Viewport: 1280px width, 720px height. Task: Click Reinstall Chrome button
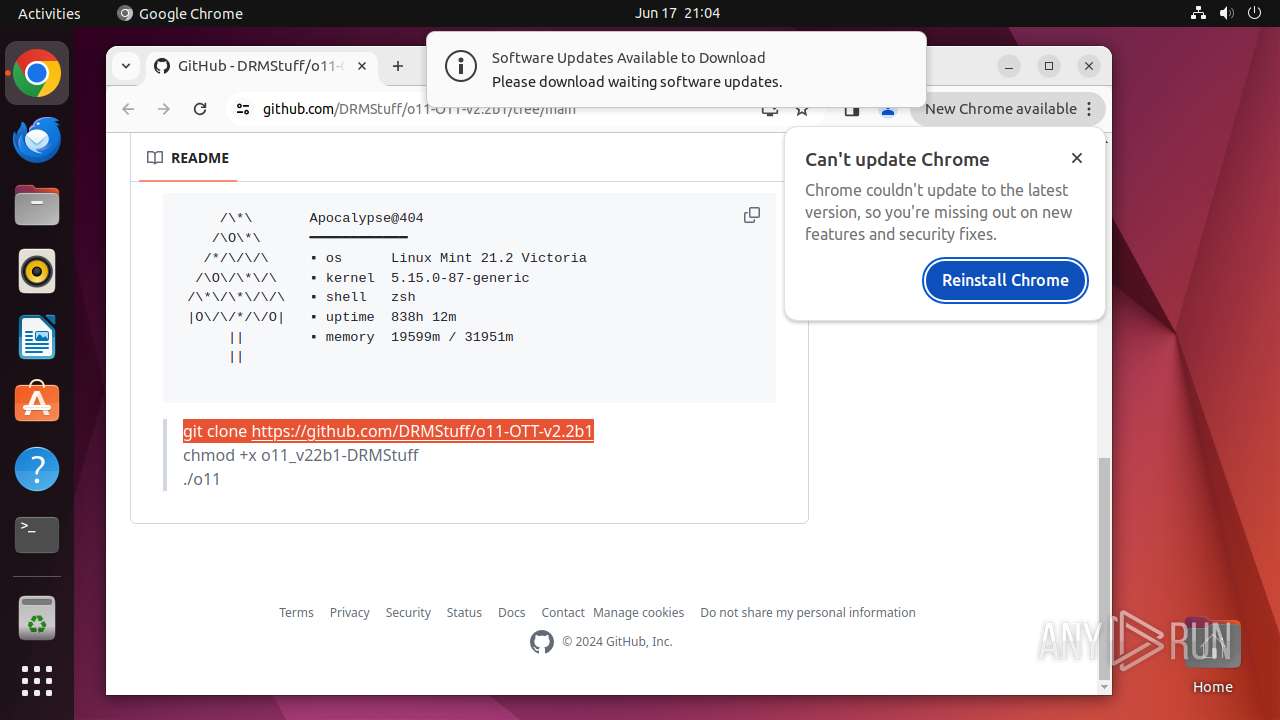pos(1005,280)
